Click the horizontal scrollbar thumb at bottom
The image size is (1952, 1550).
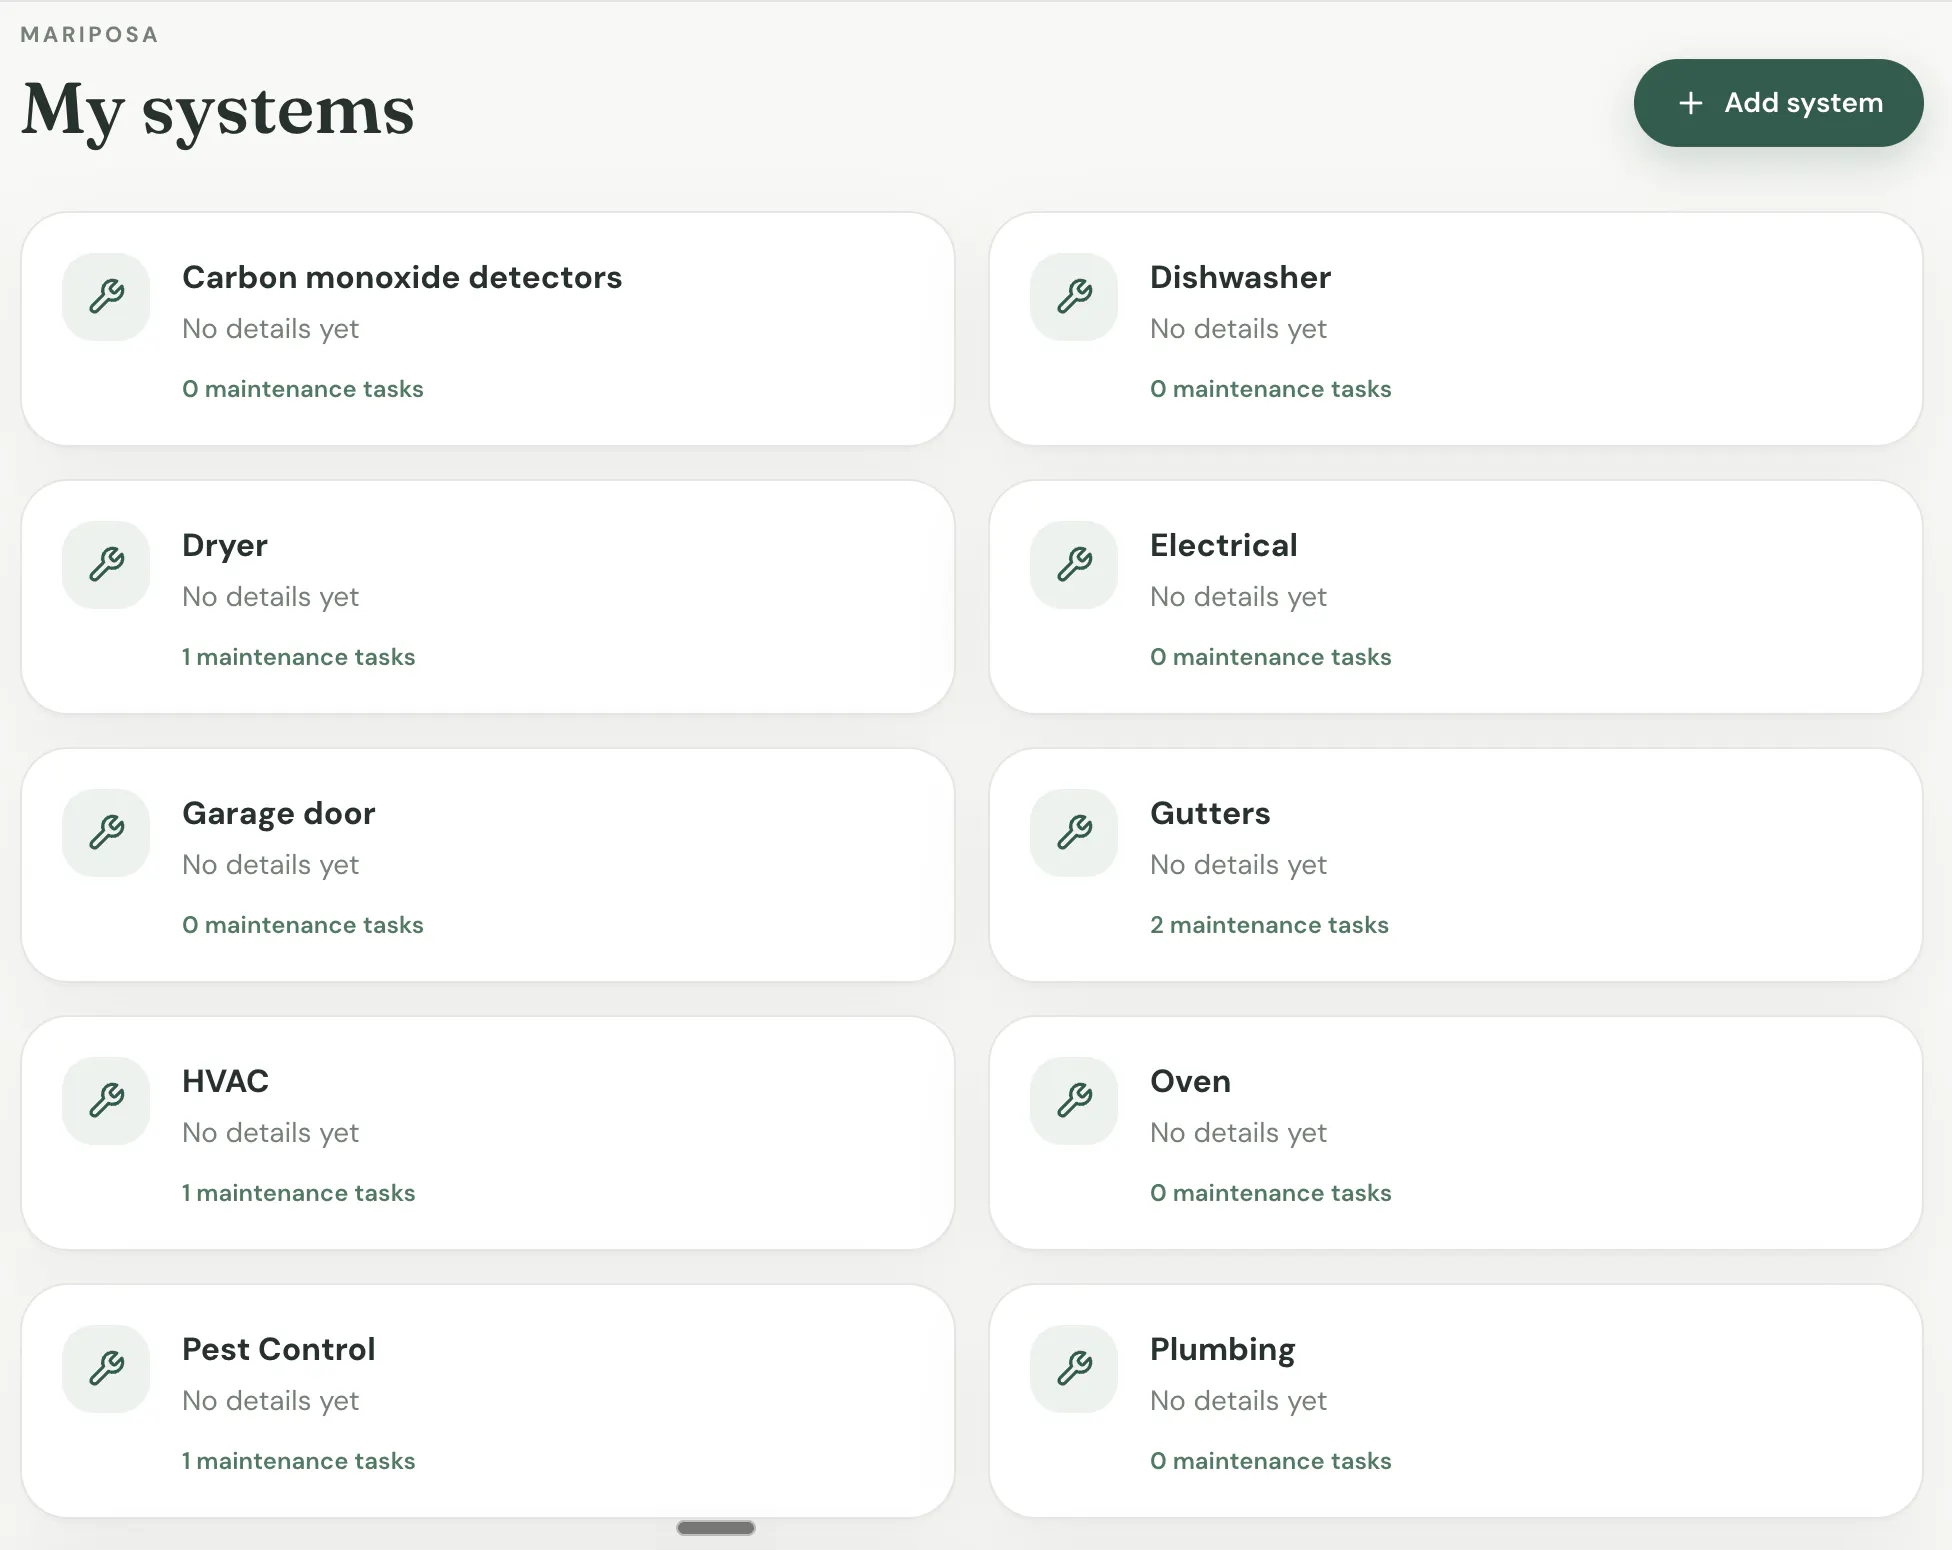click(716, 1528)
